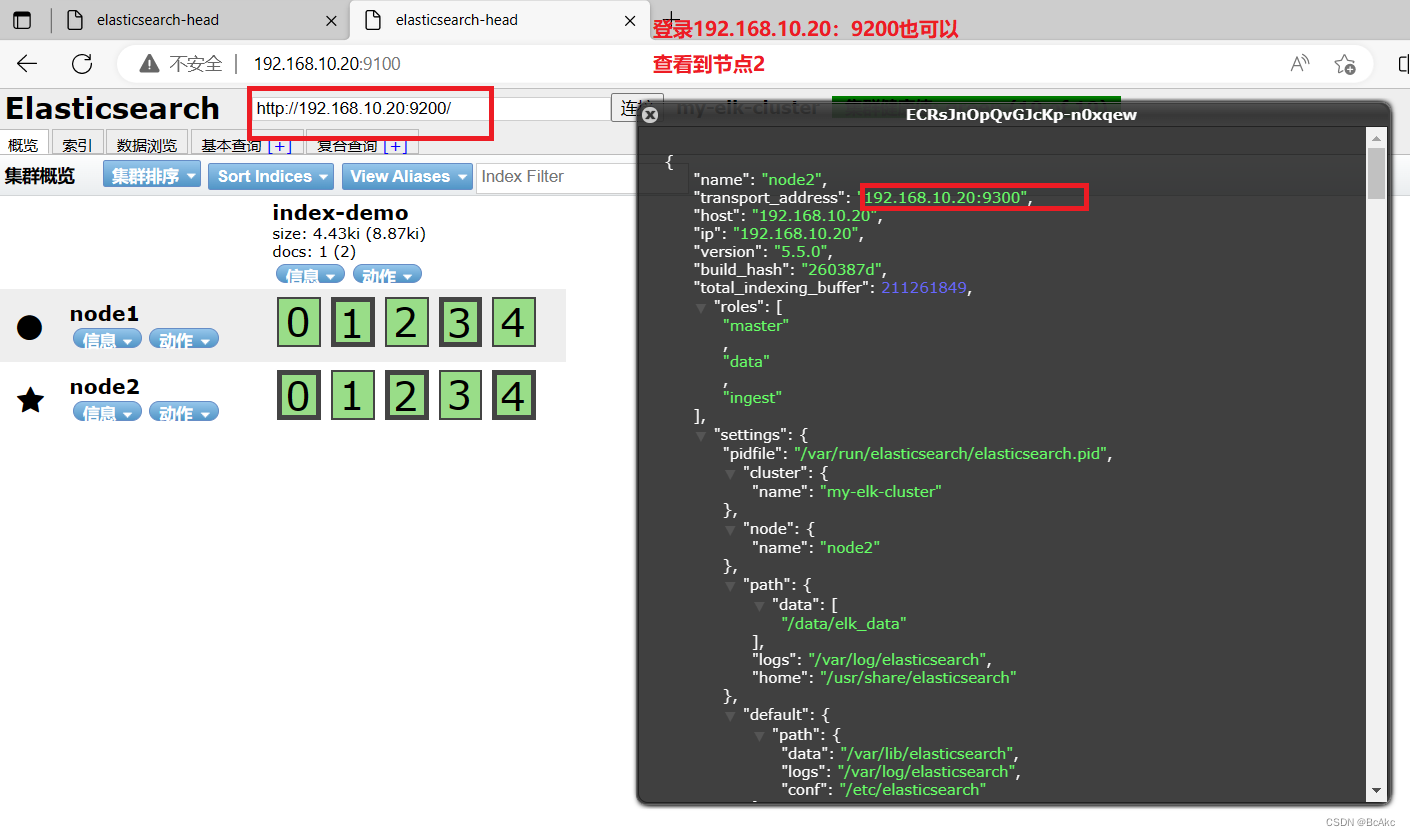1410x836 pixels.
Task: Collapse the "settings" object in JSON
Action: click(701, 436)
